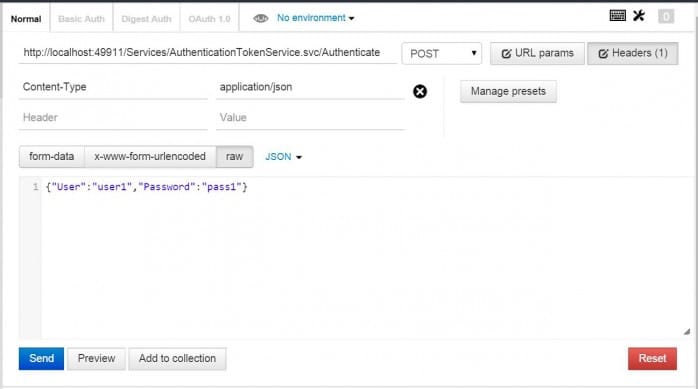
Task: Click the edit icon in Headers (1)
Action: click(x=603, y=54)
